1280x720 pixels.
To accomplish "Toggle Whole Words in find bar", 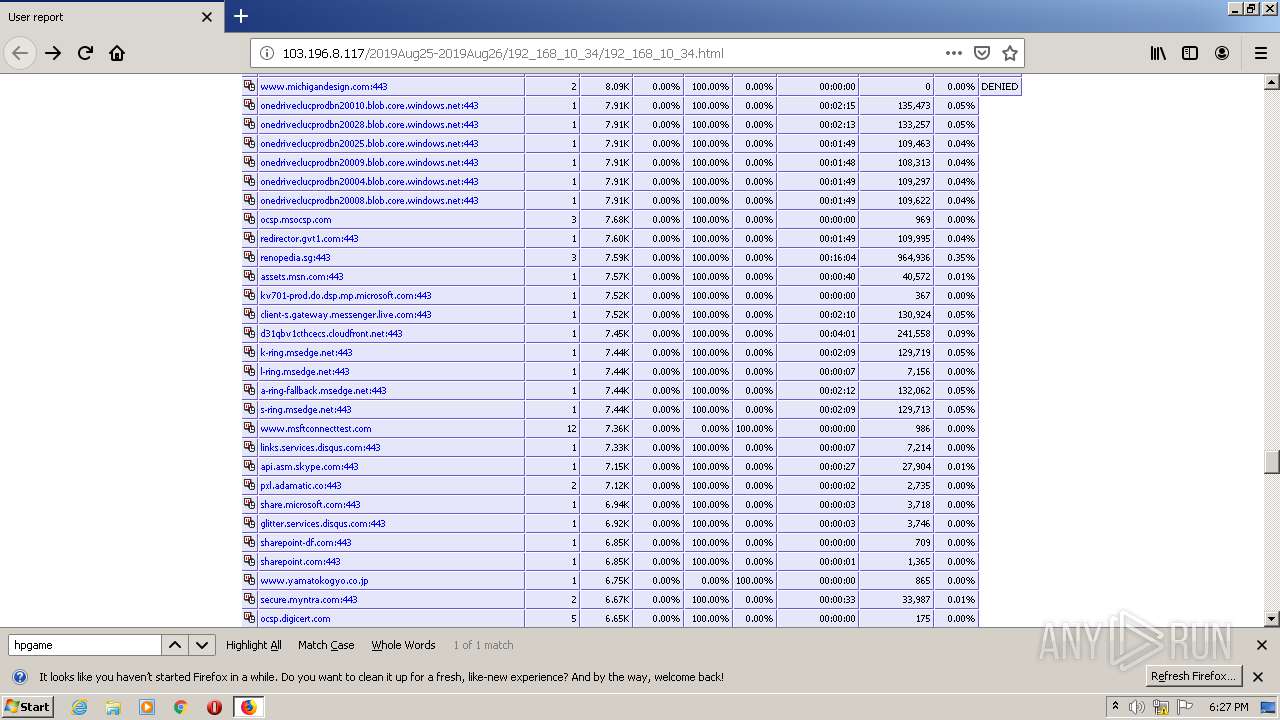I will [x=403, y=645].
